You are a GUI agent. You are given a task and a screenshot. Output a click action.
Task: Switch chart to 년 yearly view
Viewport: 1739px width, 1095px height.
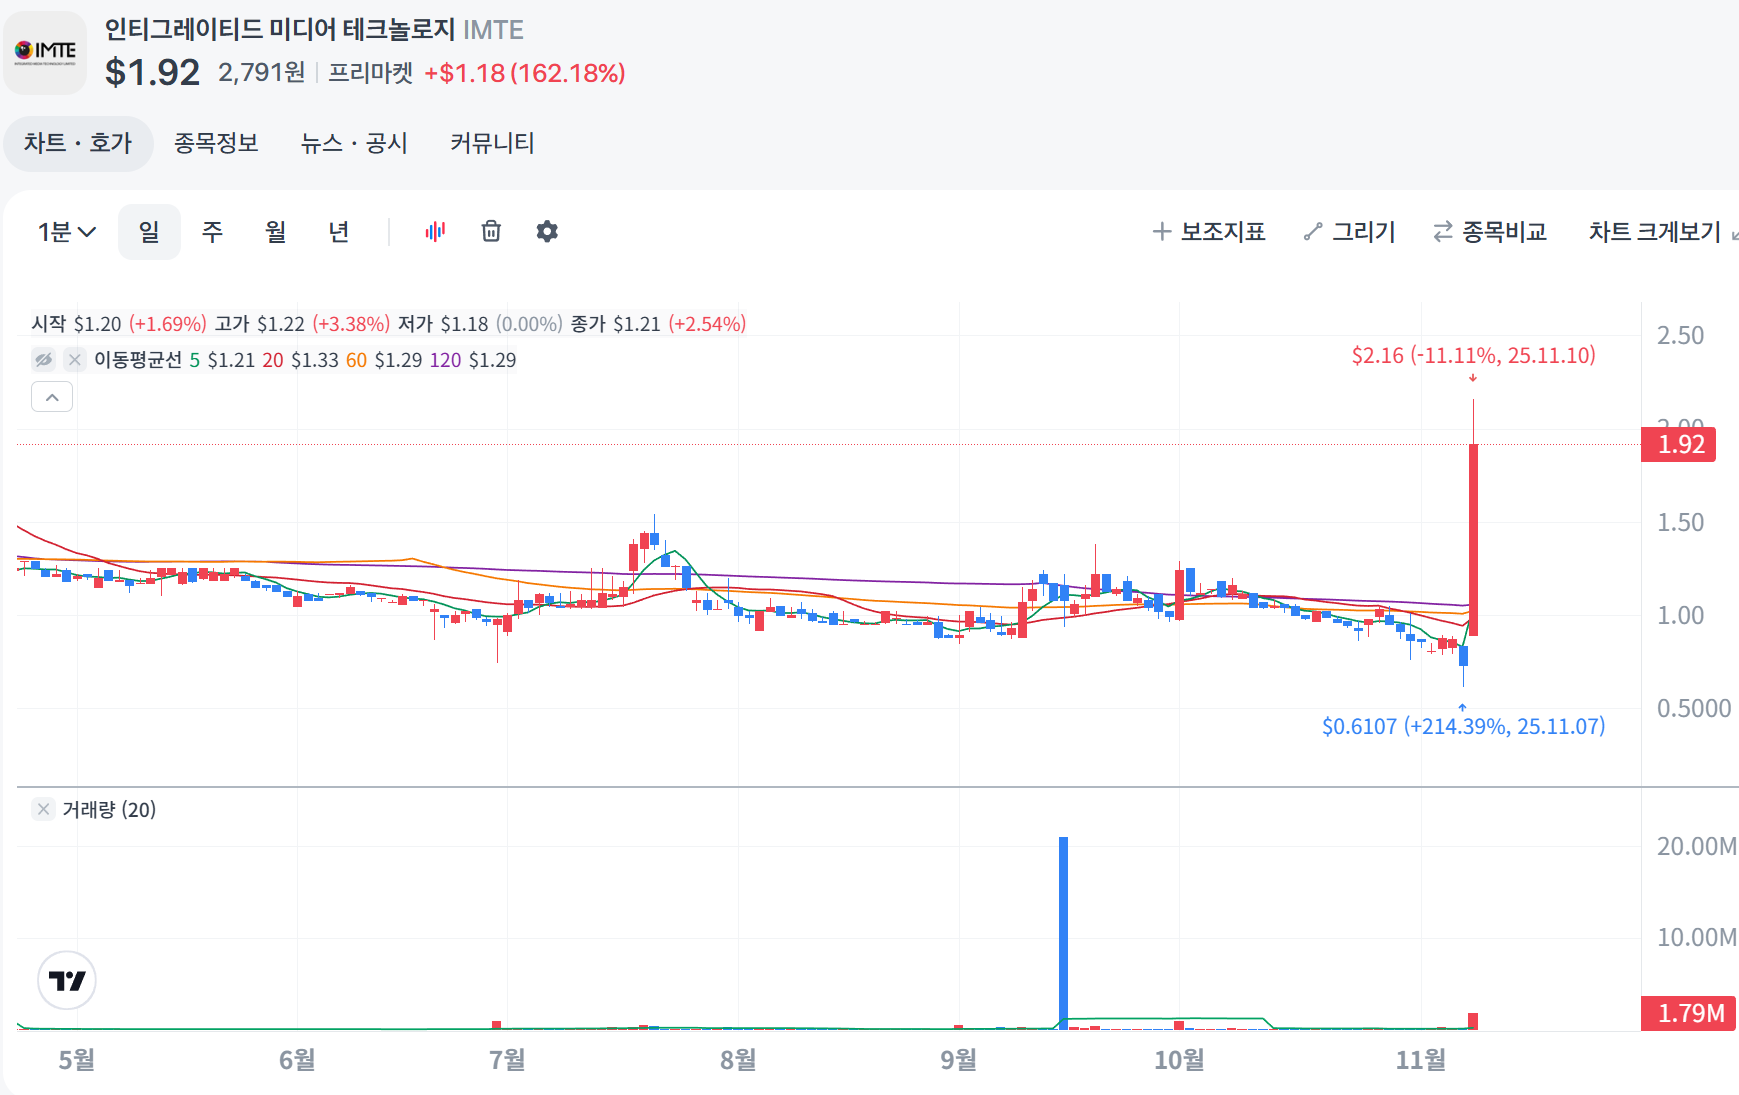[x=339, y=231]
